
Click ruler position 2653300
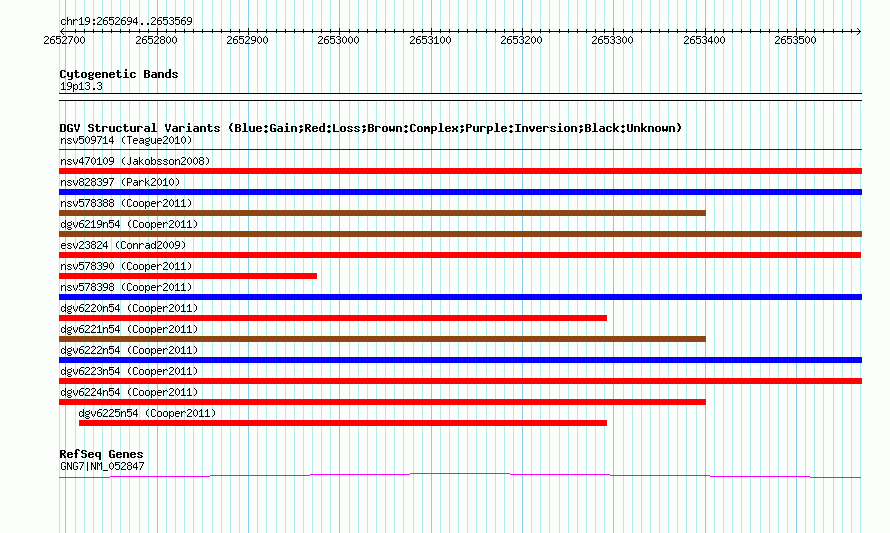point(612,40)
